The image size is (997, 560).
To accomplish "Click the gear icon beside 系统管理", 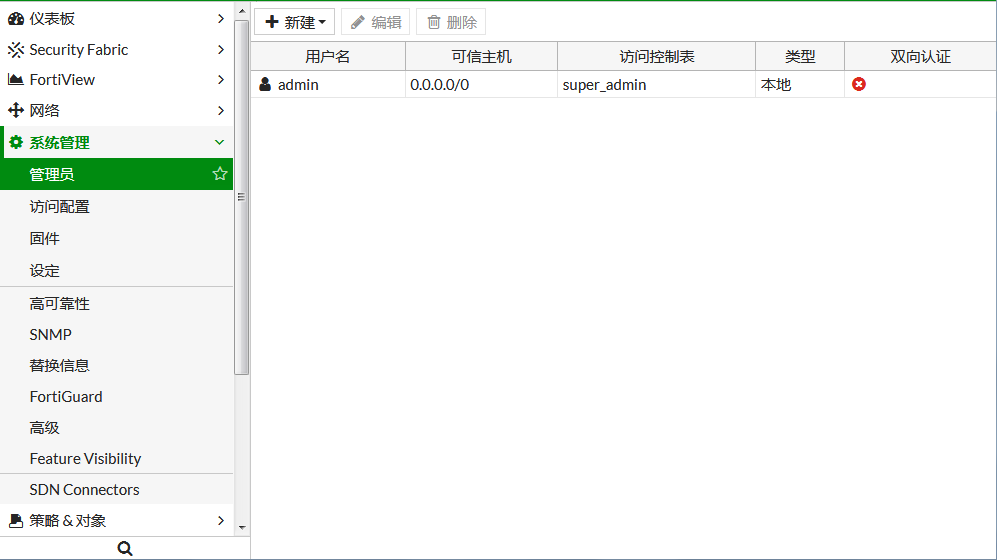I will coord(16,143).
